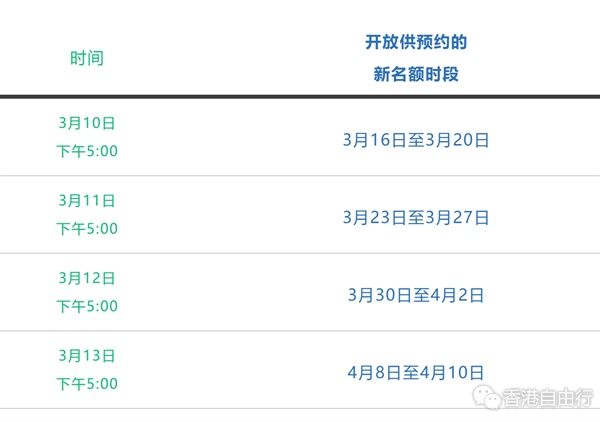Image resolution: width=600 pixels, height=422 pixels.
Task: Click 下午5:00 under 3月12日
Action: click(86, 306)
